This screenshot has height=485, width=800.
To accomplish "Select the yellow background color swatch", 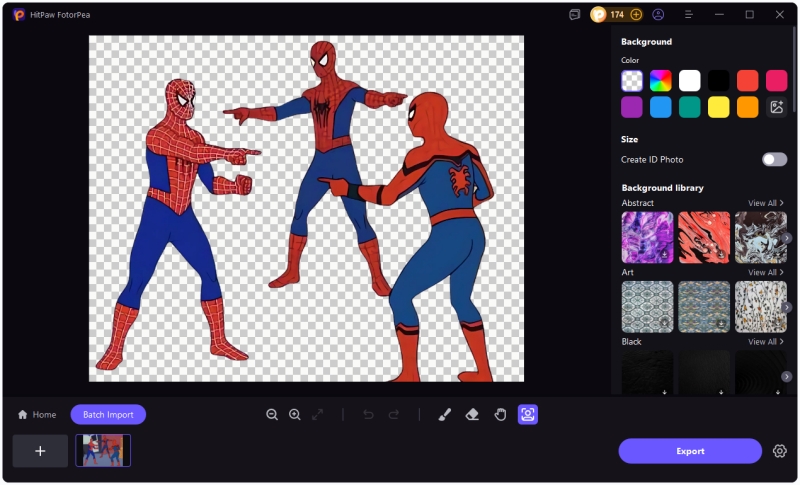I will point(718,107).
